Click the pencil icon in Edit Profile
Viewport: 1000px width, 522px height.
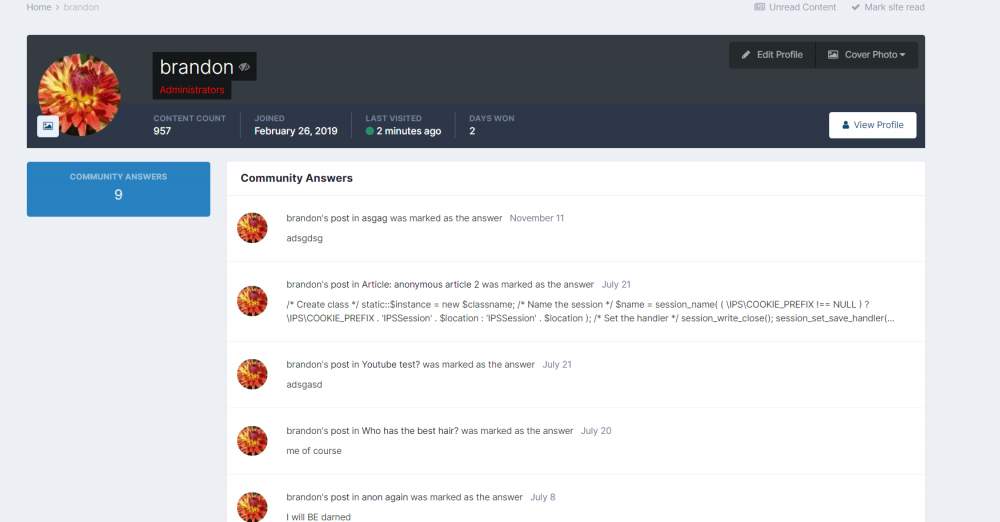point(746,55)
